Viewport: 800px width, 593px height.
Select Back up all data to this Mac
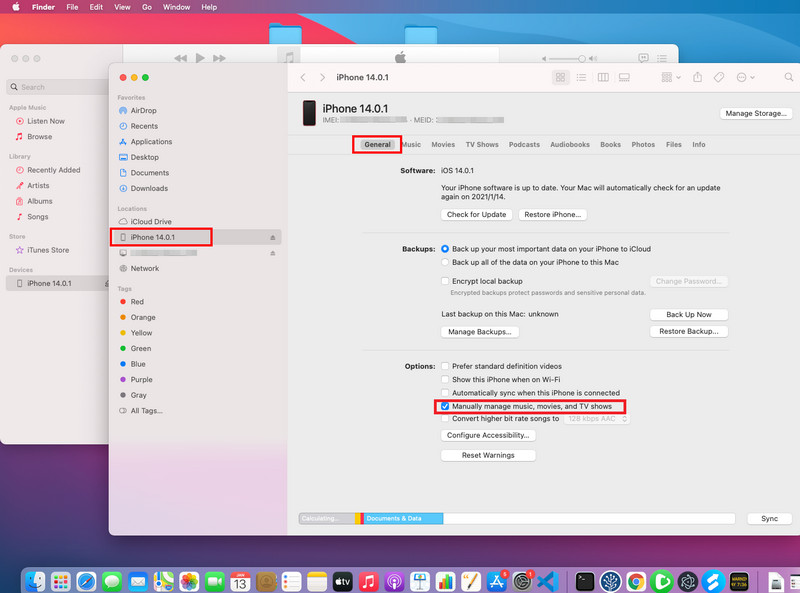tap(446, 262)
